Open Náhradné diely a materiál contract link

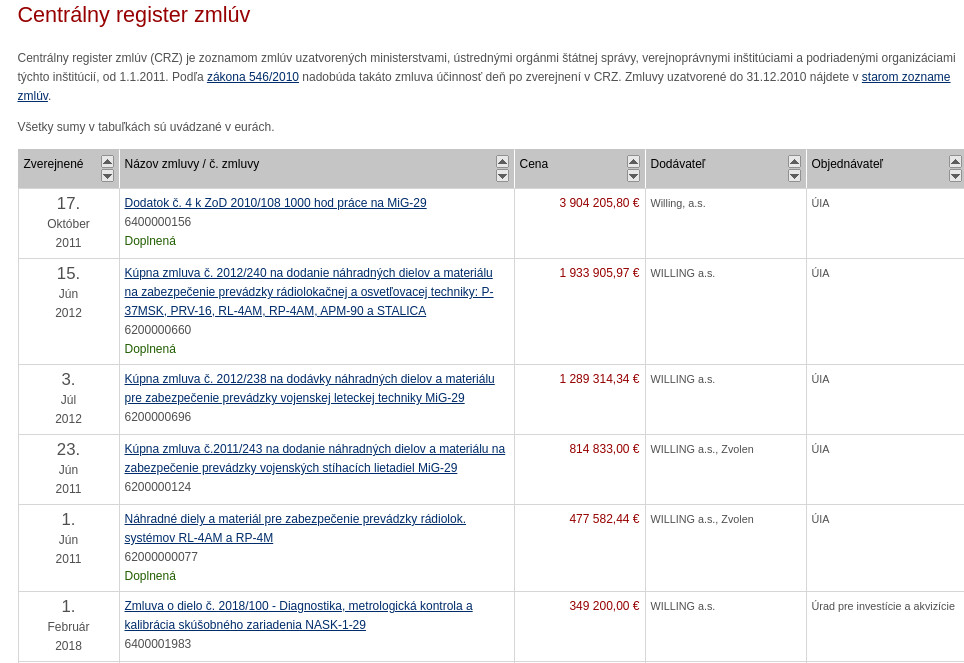pos(295,519)
